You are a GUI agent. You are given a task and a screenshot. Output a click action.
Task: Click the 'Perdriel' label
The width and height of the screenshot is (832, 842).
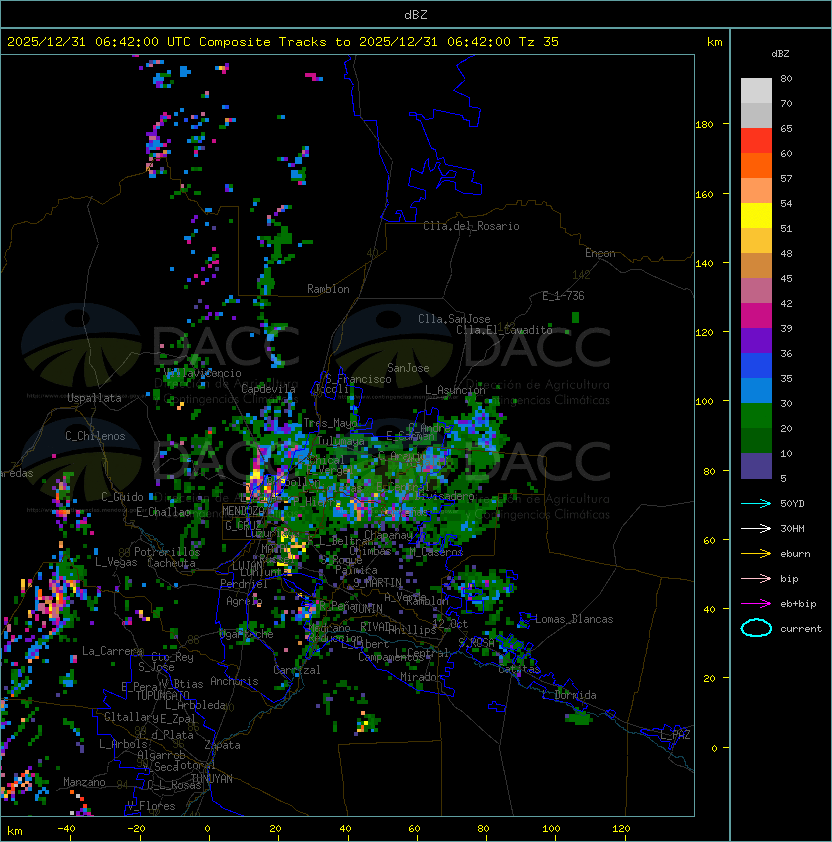click(x=244, y=584)
